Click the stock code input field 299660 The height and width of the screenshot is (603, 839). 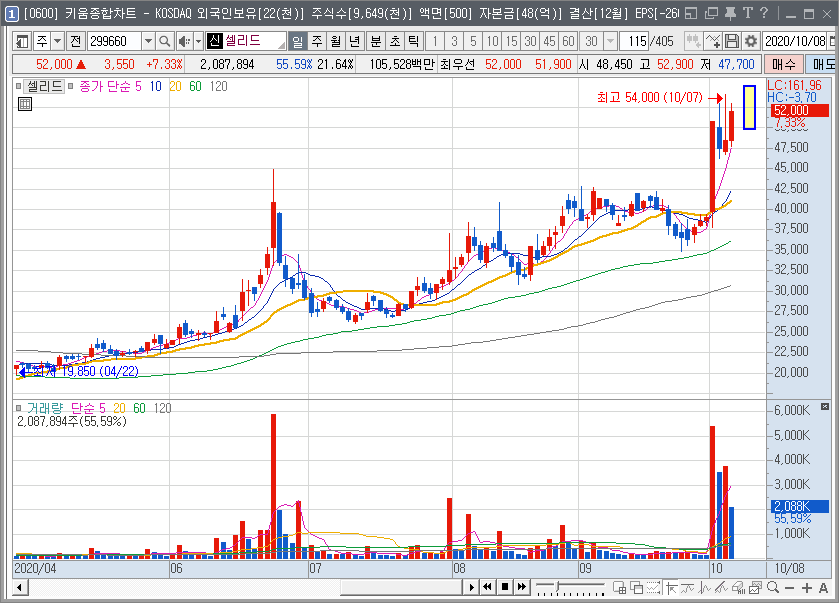coord(114,41)
